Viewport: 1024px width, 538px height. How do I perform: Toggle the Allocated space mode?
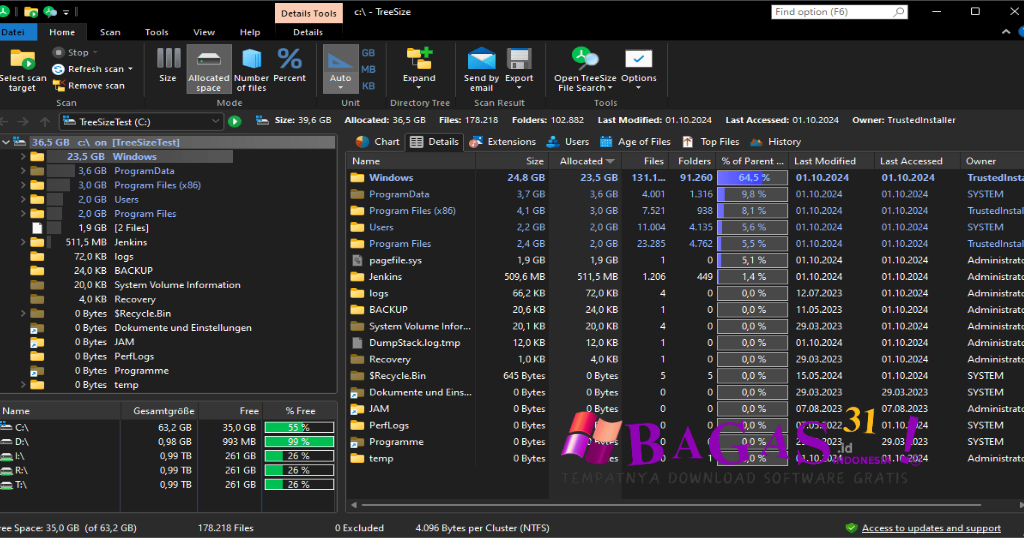(209, 69)
